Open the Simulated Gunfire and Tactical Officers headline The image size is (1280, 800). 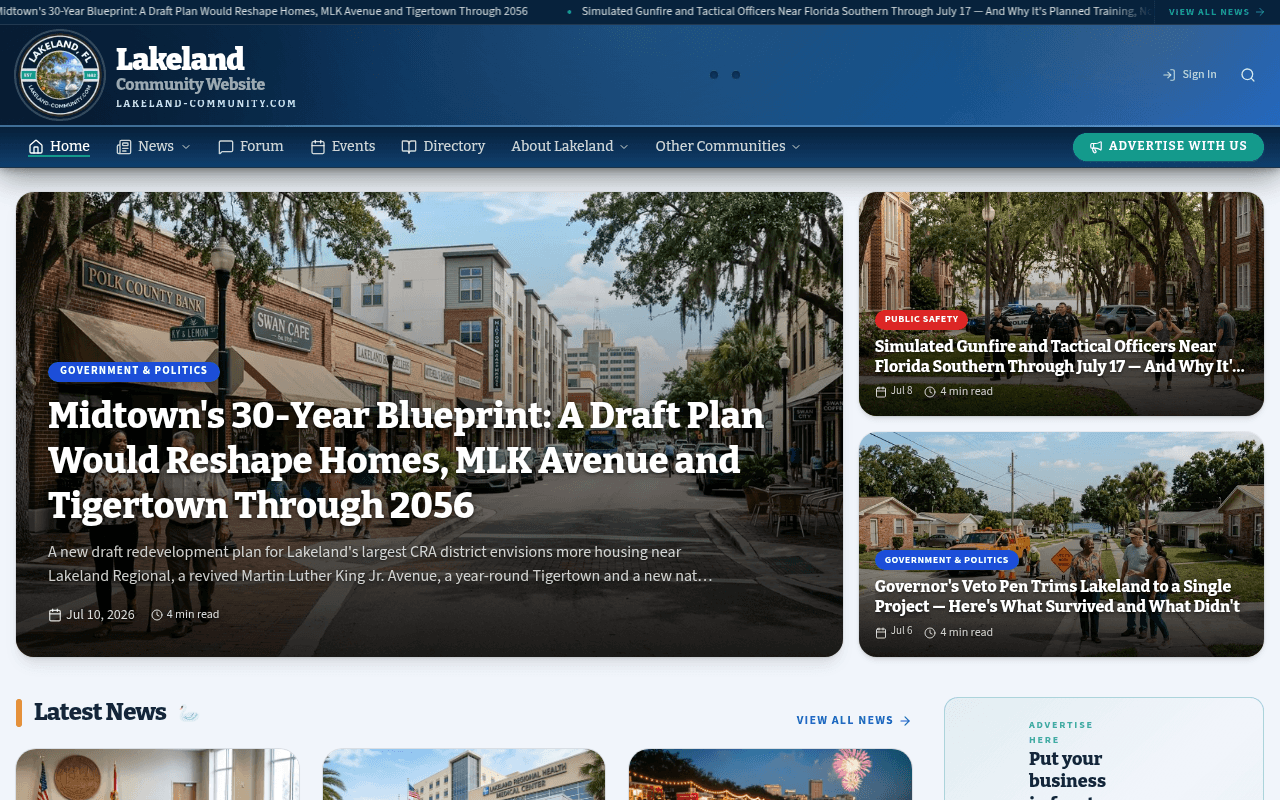(x=1060, y=356)
